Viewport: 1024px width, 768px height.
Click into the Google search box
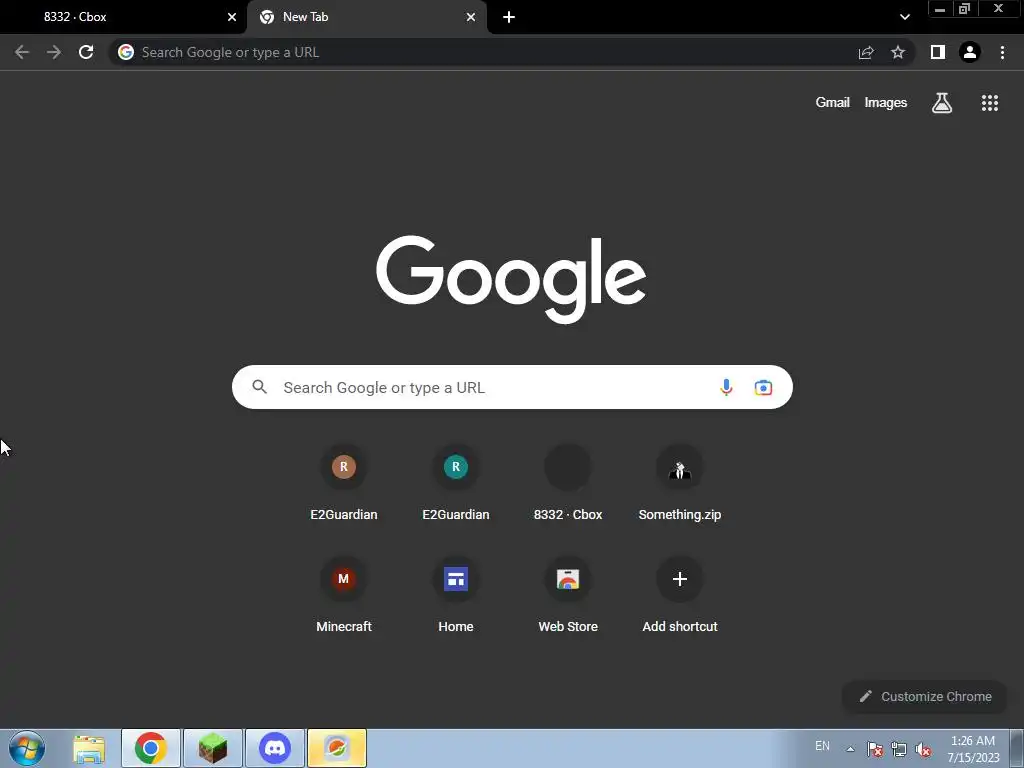[512, 387]
